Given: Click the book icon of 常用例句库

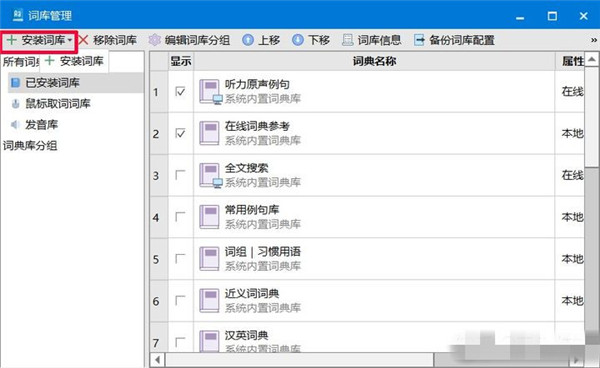Looking at the screenshot, I should coord(210,217).
